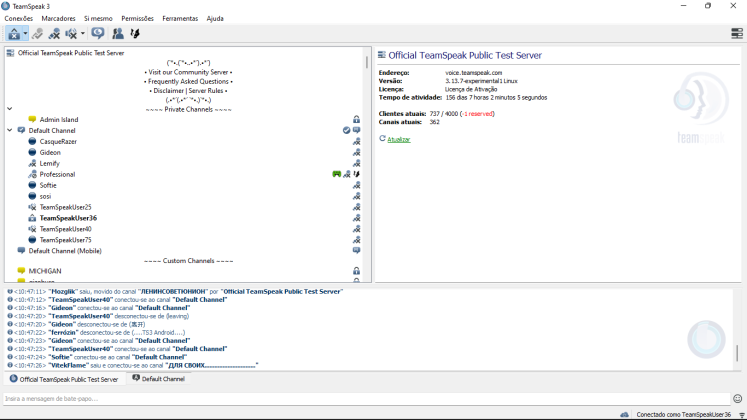
Task: Select Default Channel (Mobile)
Action: (64, 251)
